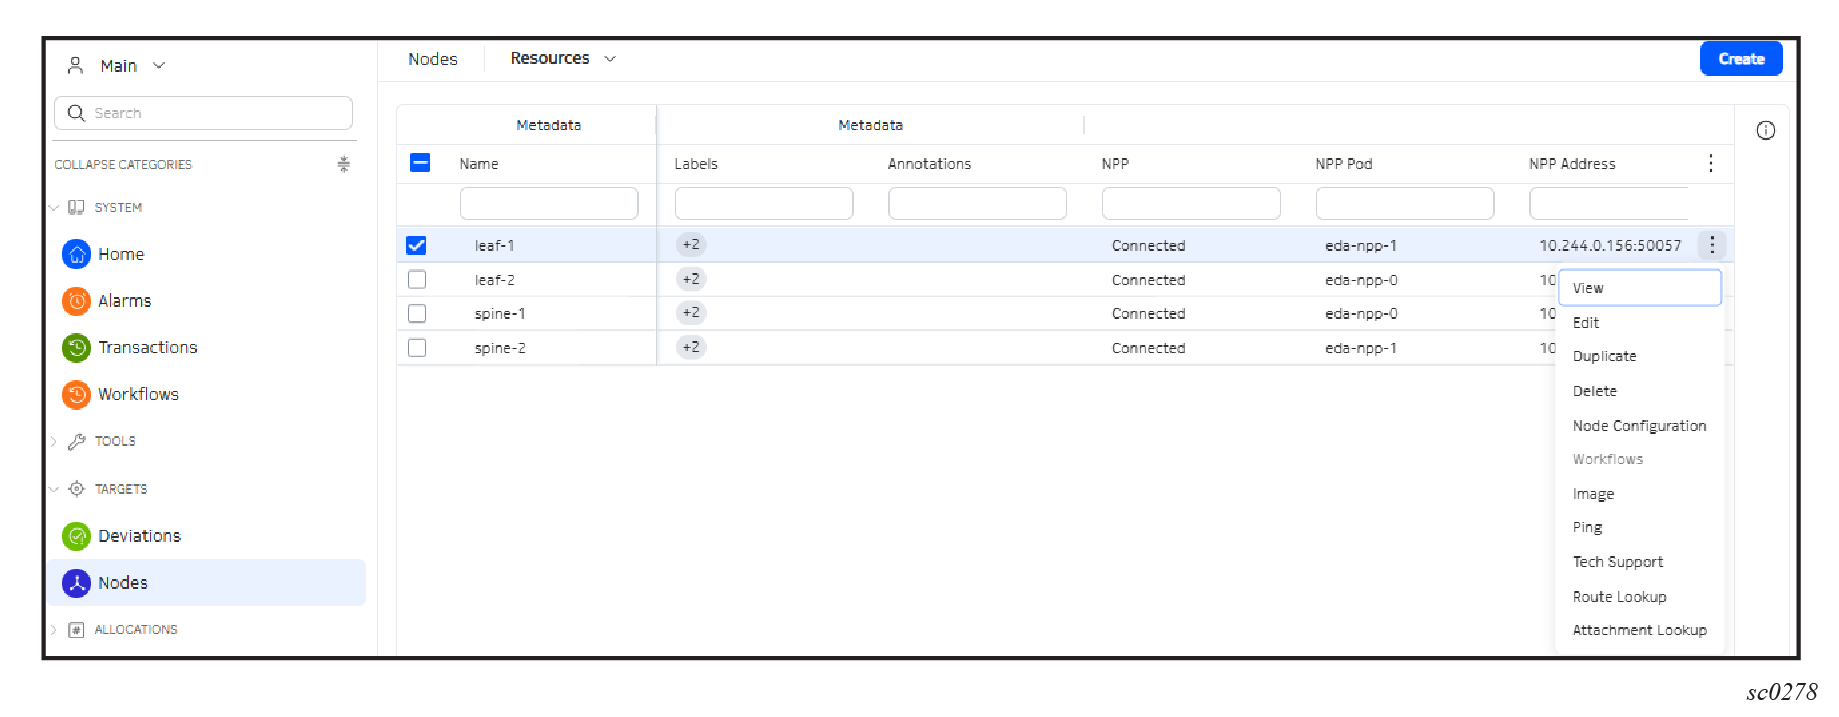Click the Name column filter field

coord(549,204)
